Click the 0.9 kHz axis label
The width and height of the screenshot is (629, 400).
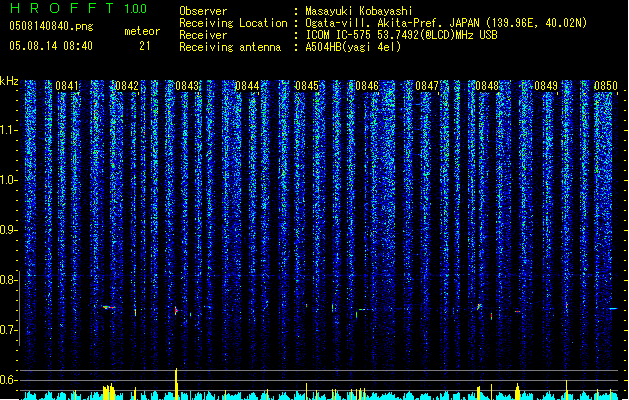pos(8,230)
